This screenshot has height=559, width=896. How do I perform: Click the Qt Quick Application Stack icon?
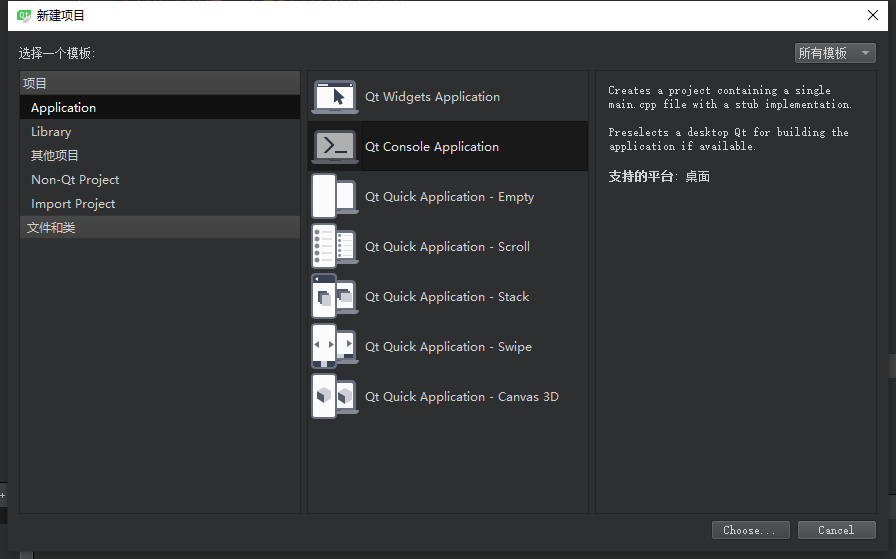[x=335, y=296]
